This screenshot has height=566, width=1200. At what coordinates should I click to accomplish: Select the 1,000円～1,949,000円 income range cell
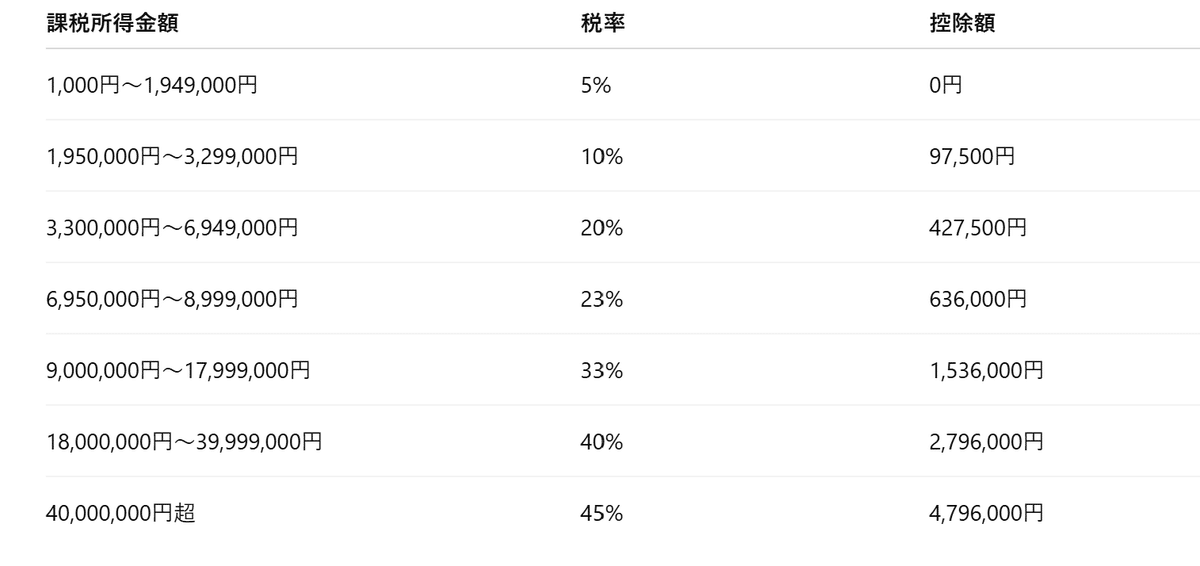coord(152,86)
